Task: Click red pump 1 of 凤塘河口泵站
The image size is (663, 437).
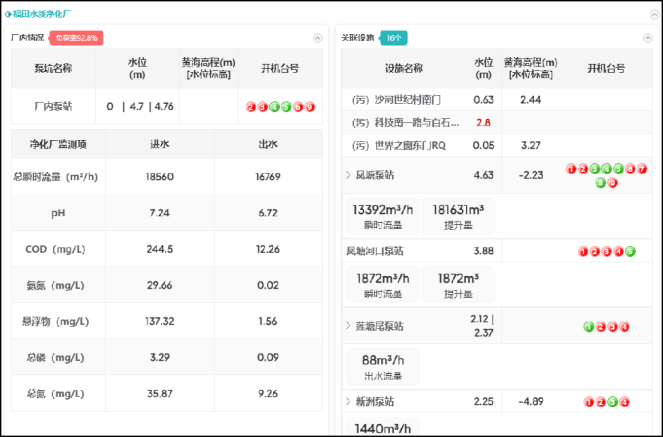Action: 584,252
